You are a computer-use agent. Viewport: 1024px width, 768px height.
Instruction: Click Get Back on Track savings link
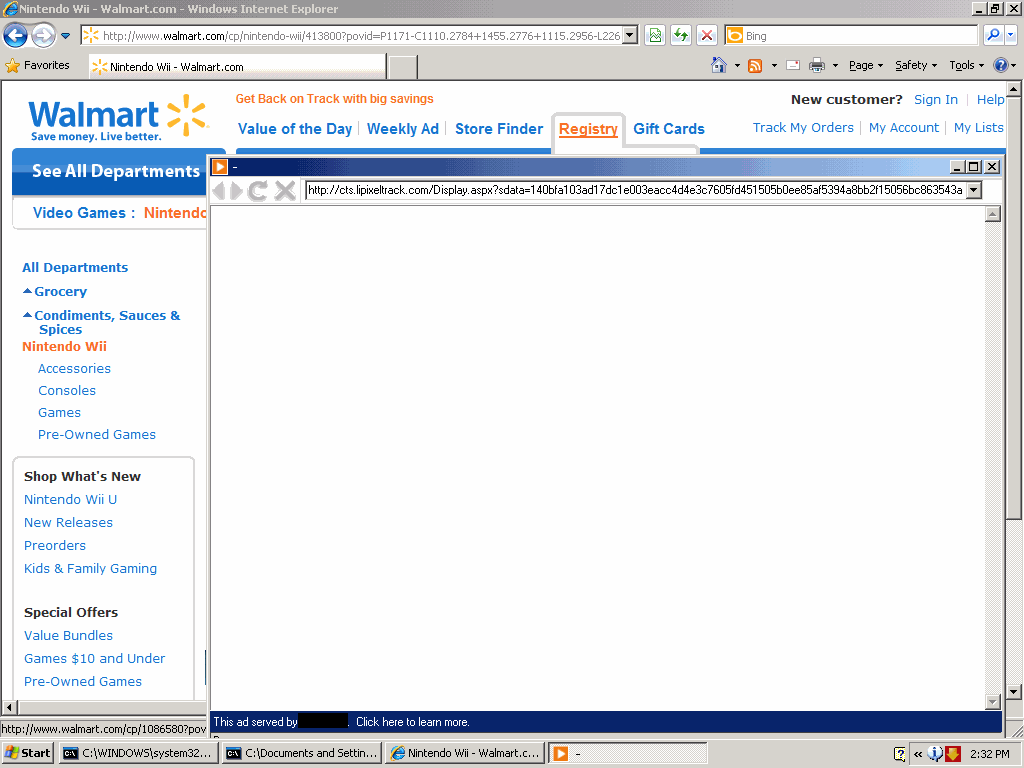(334, 99)
